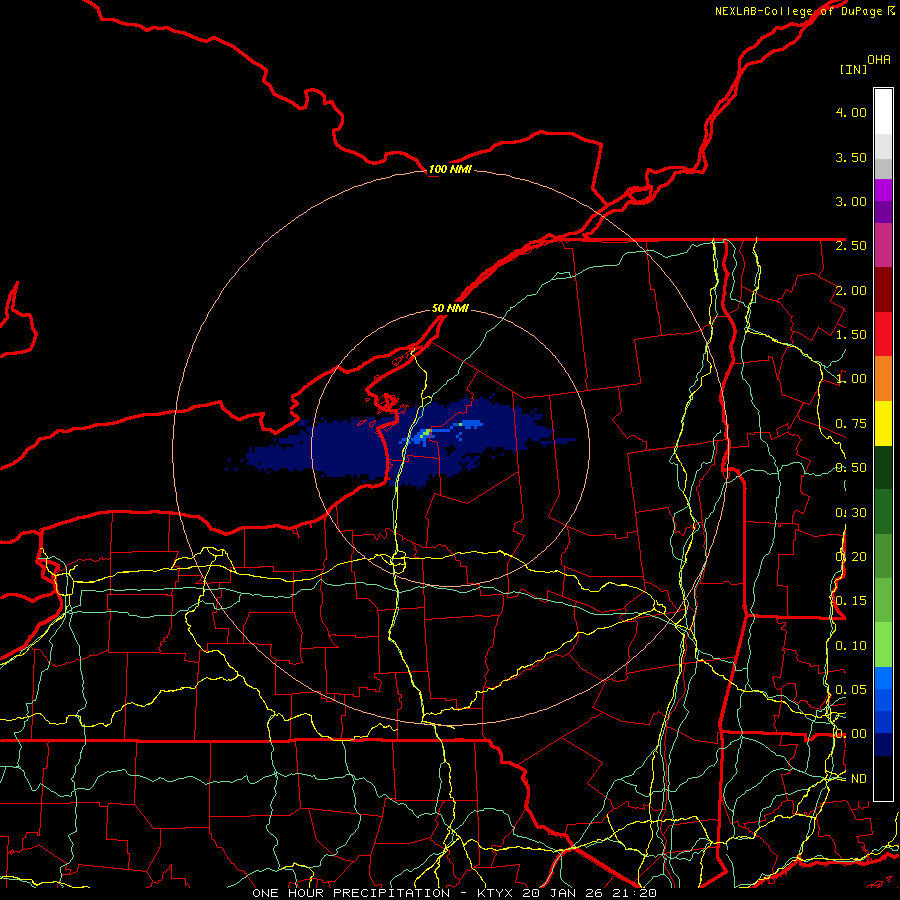The width and height of the screenshot is (900, 900).
Task: Select the yellow legend swatch
Action: (883, 423)
